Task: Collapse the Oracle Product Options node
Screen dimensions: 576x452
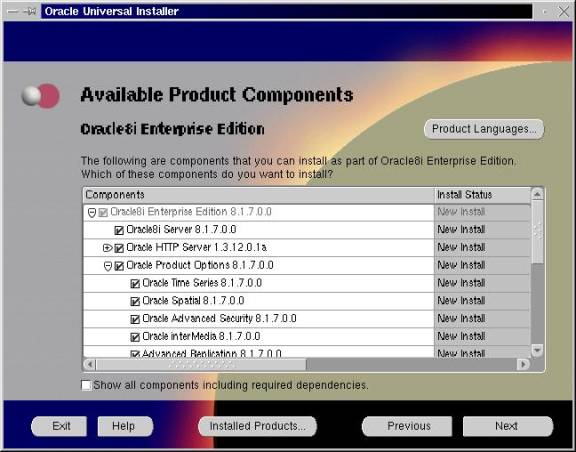Action: pyautogui.click(x=108, y=266)
